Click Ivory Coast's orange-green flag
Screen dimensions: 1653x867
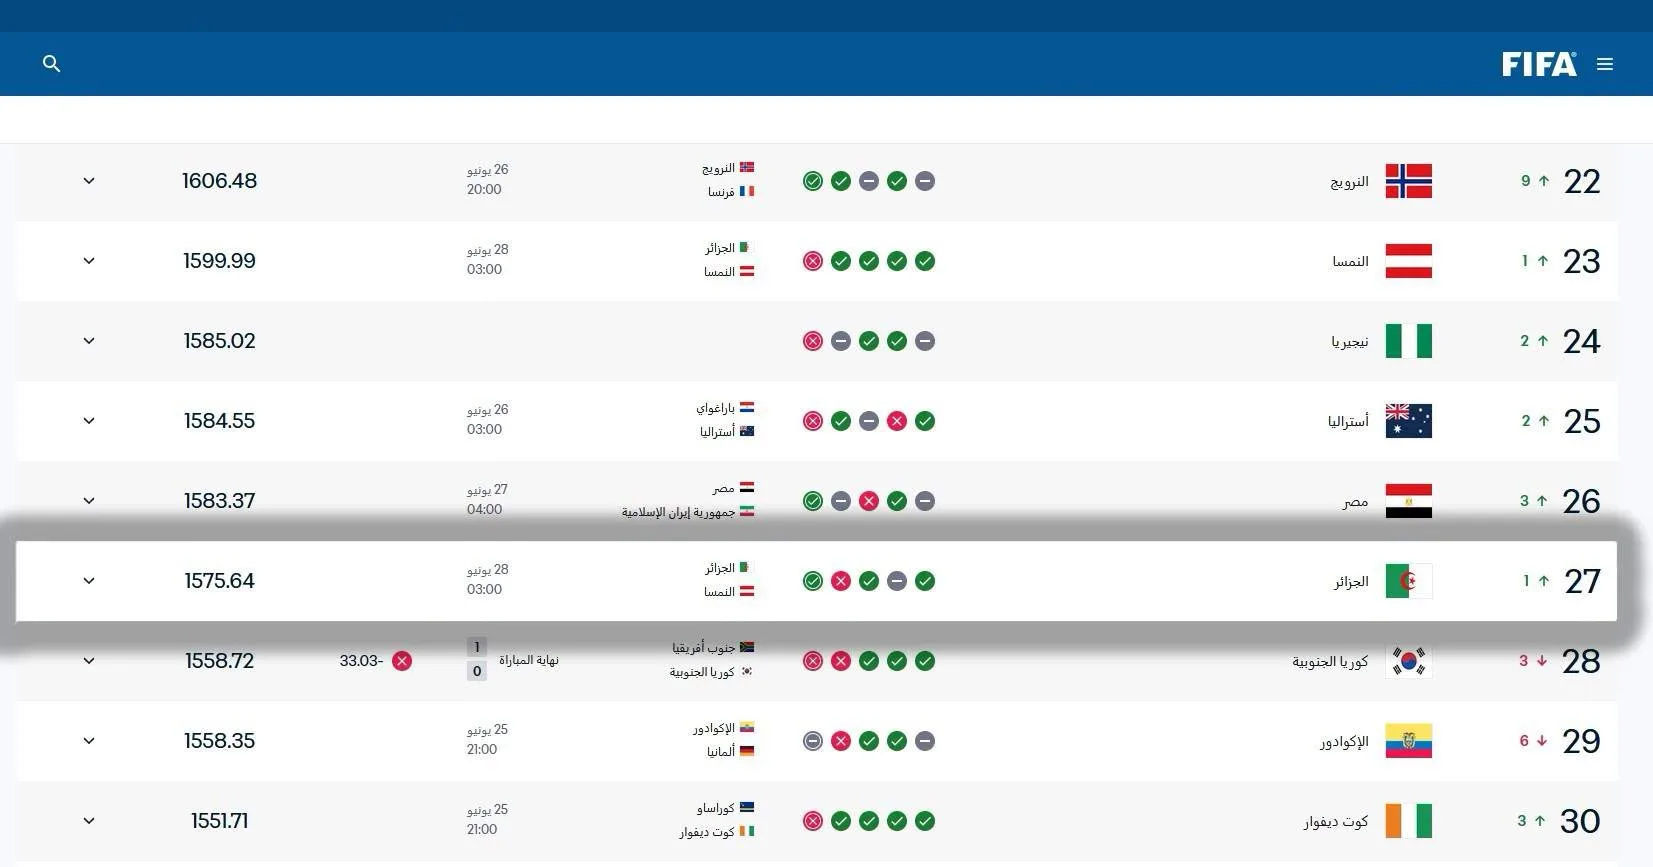tap(1408, 821)
